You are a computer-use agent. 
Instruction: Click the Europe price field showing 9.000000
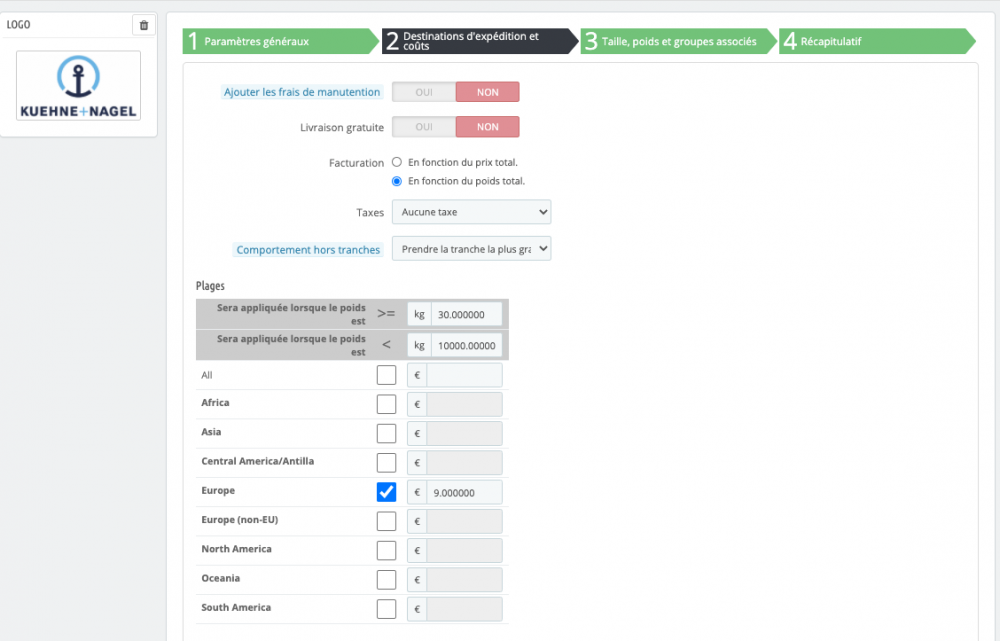(464, 492)
